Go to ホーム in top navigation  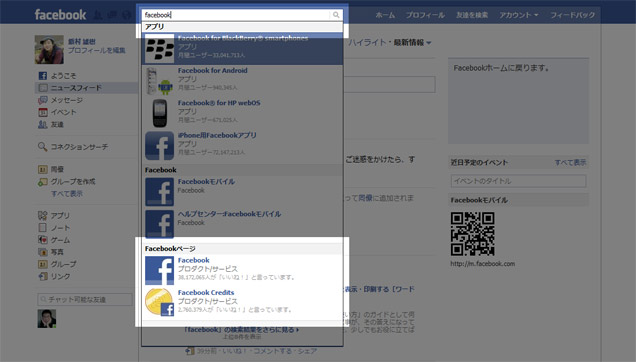pos(385,15)
